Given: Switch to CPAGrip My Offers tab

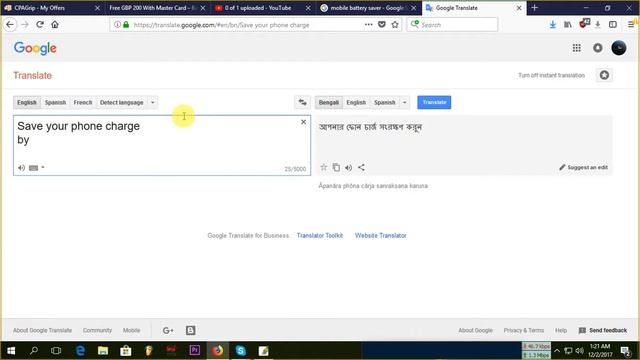Looking at the screenshot, I should click(x=52, y=8).
